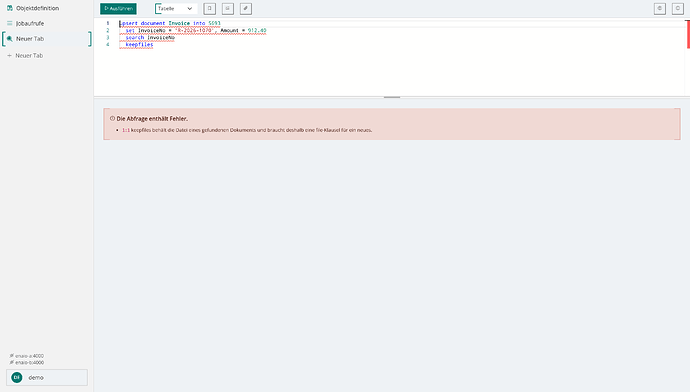
Task: Click the bookmark icon button in toolbar
Action: 209,8
